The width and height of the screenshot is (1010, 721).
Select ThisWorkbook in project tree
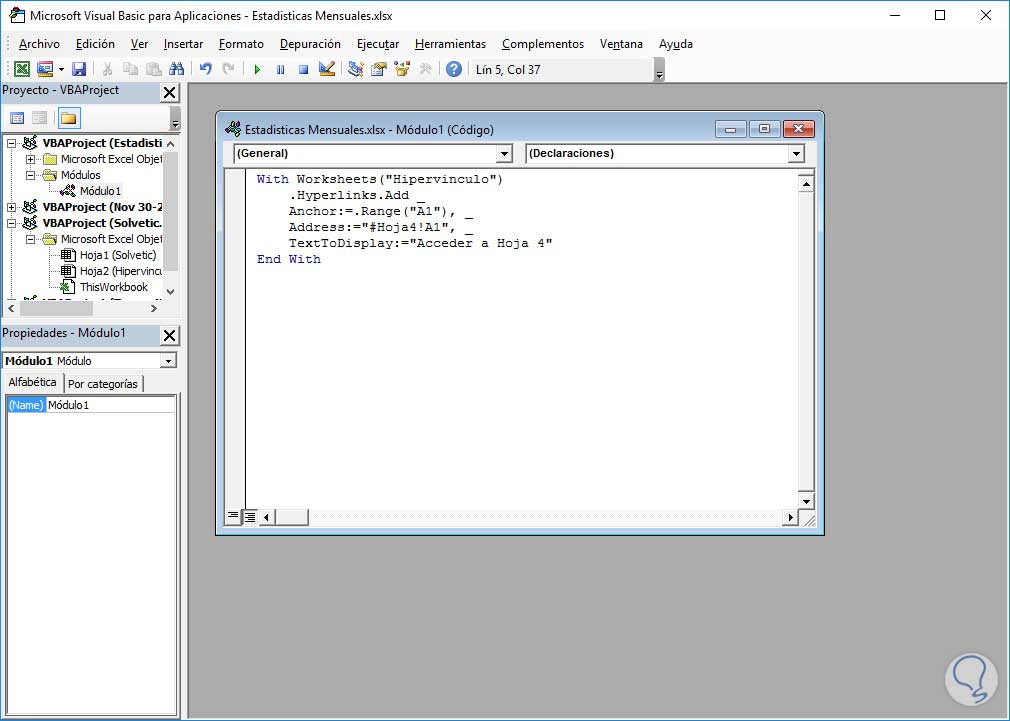pos(113,287)
